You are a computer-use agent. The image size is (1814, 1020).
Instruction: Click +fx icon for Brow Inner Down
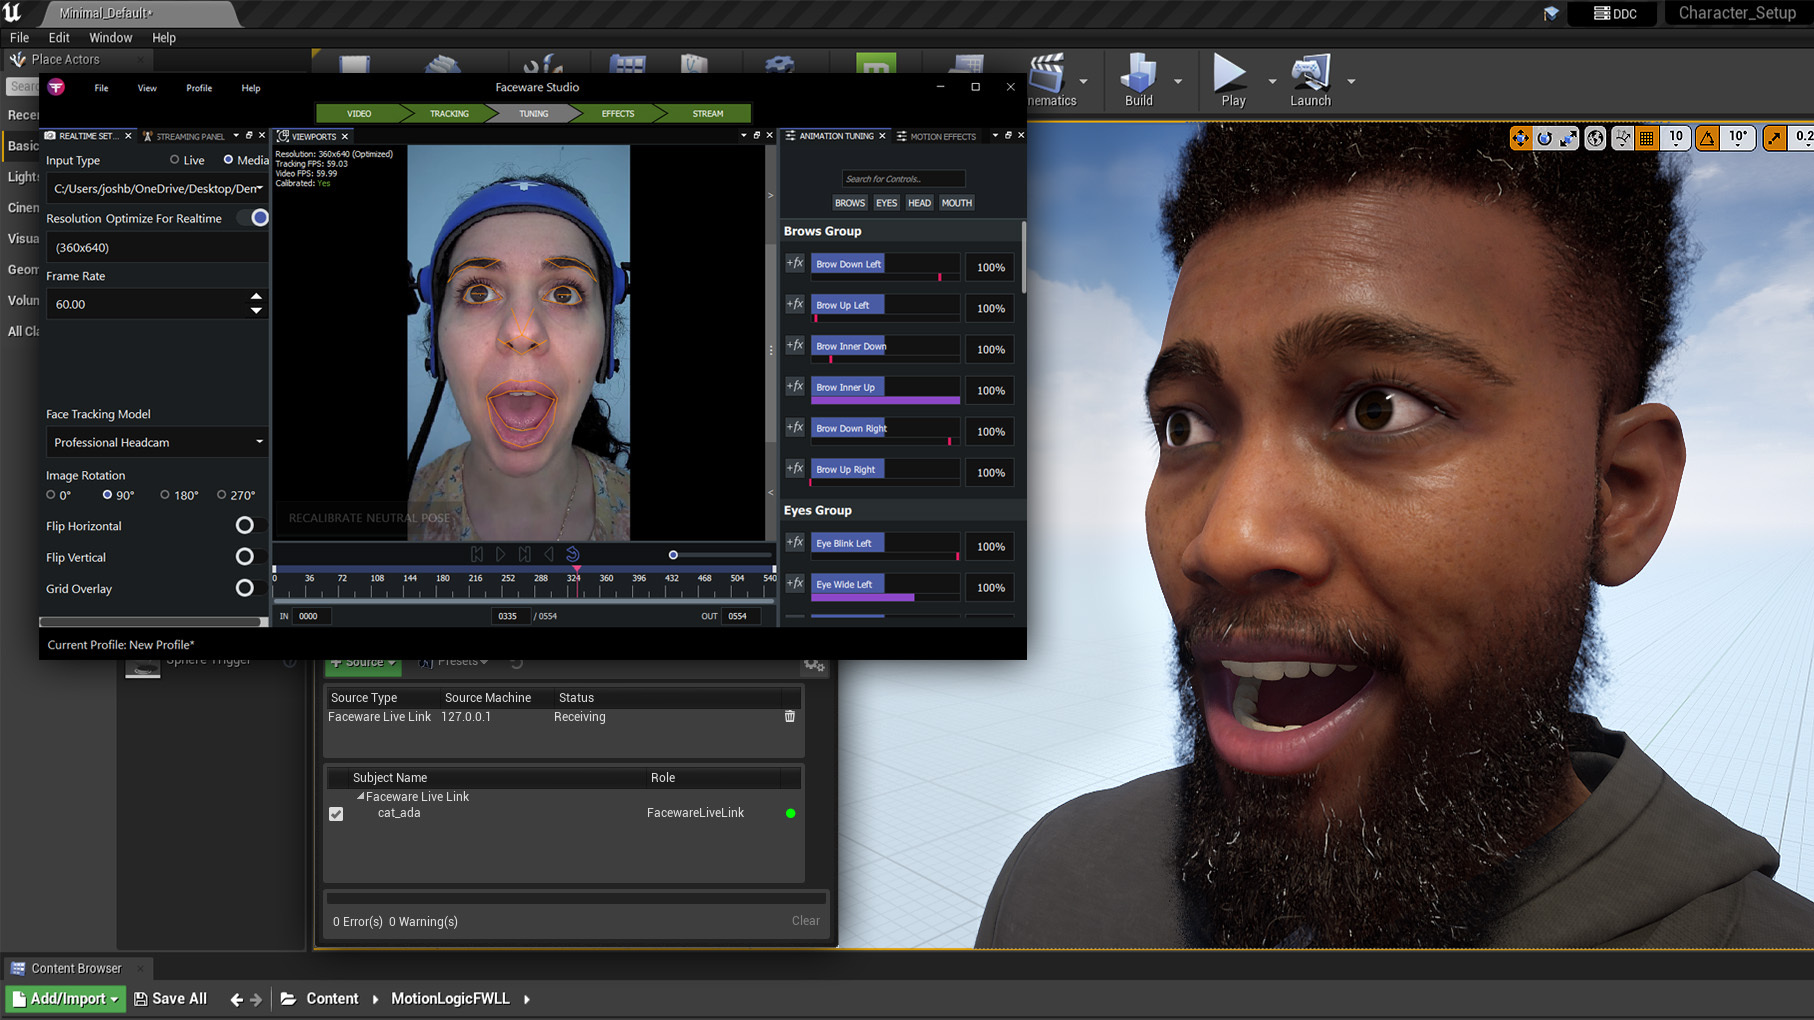click(795, 345)
